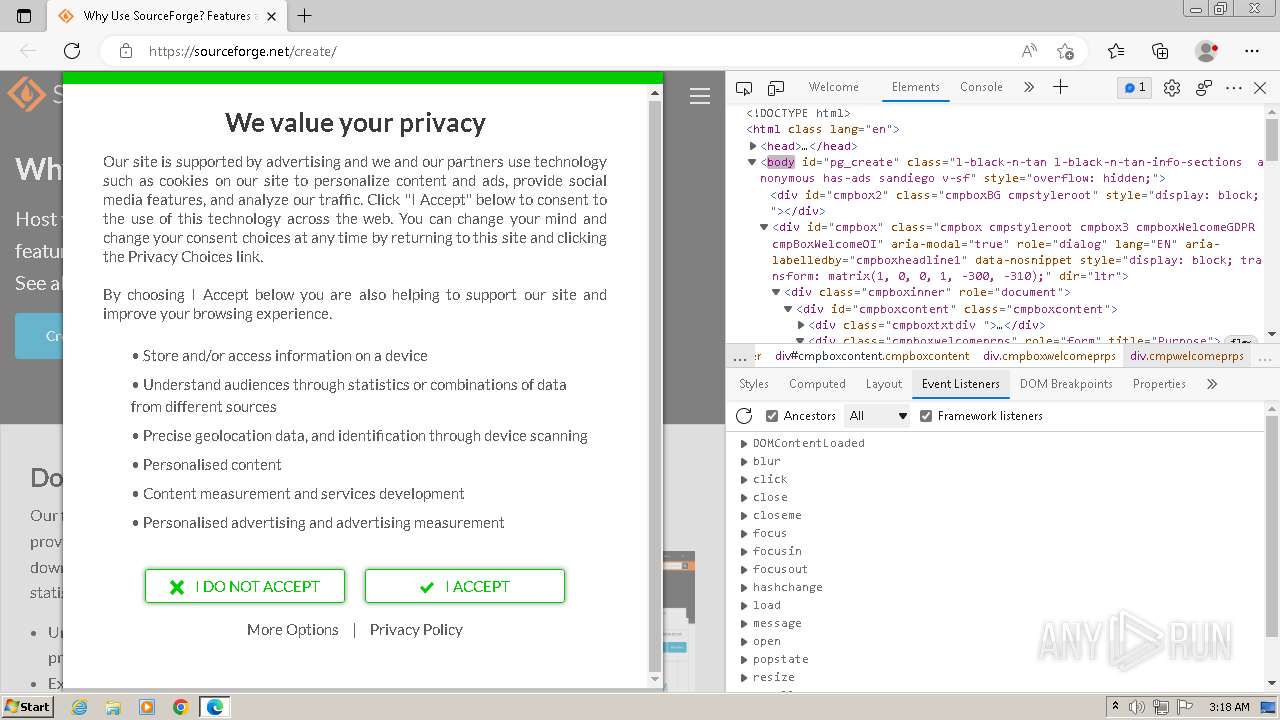Open Edge settings and more menu
Screen dimensions: 1280x720
[x=1252, y=51]
